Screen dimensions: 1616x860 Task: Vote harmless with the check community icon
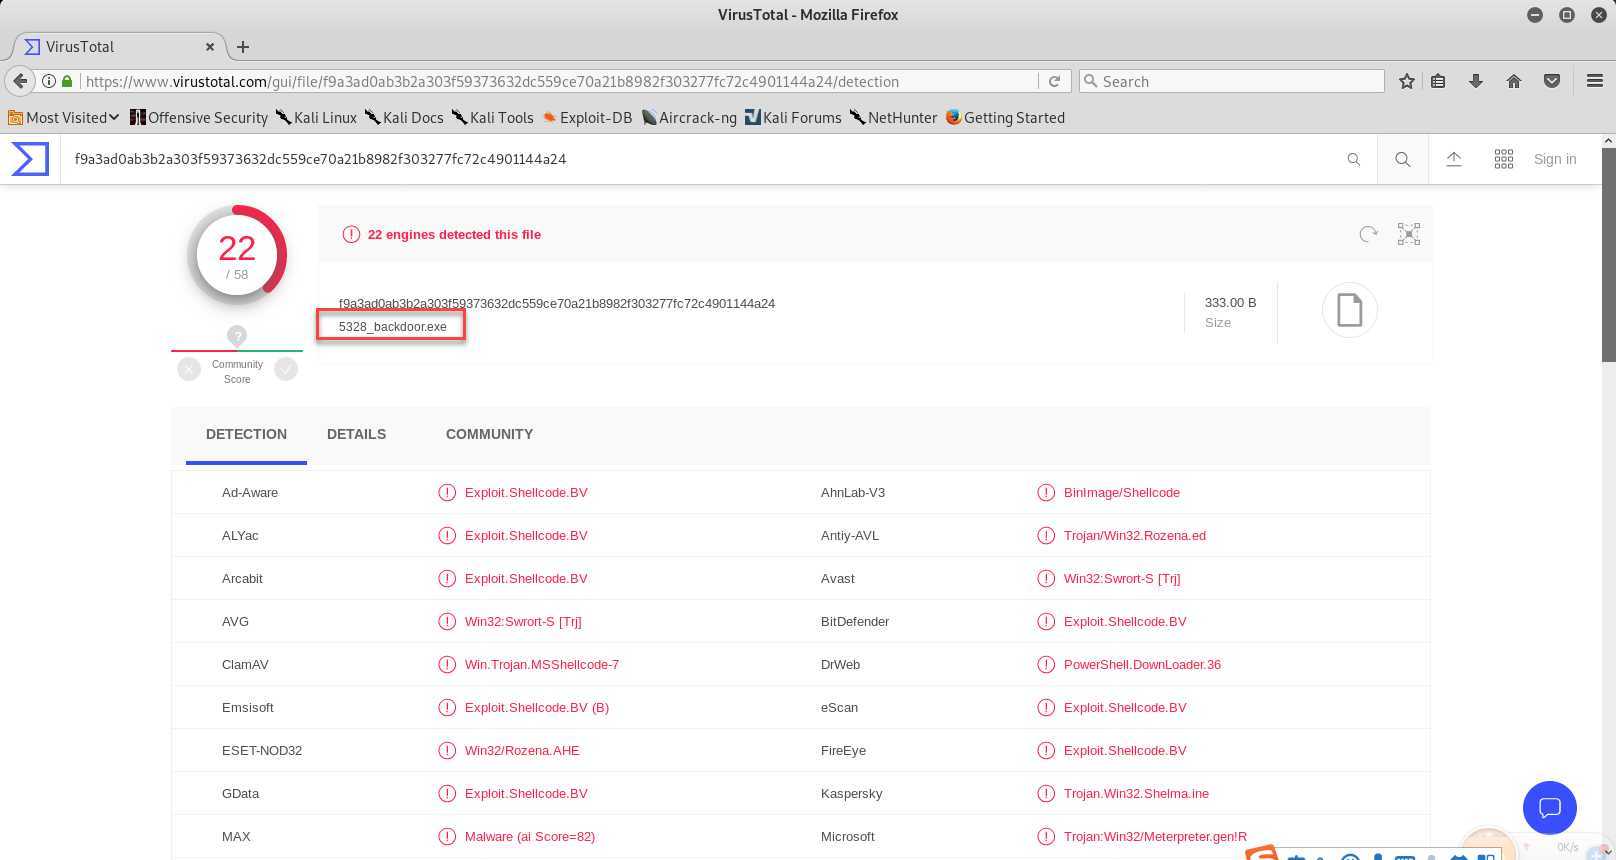286,369
